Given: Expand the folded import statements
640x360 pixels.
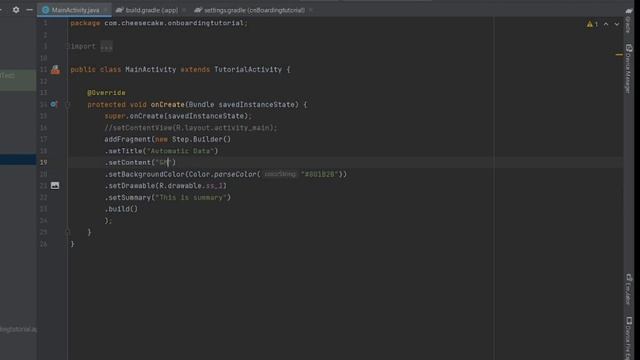Looking at the screenshot, I should click(106, 47).
